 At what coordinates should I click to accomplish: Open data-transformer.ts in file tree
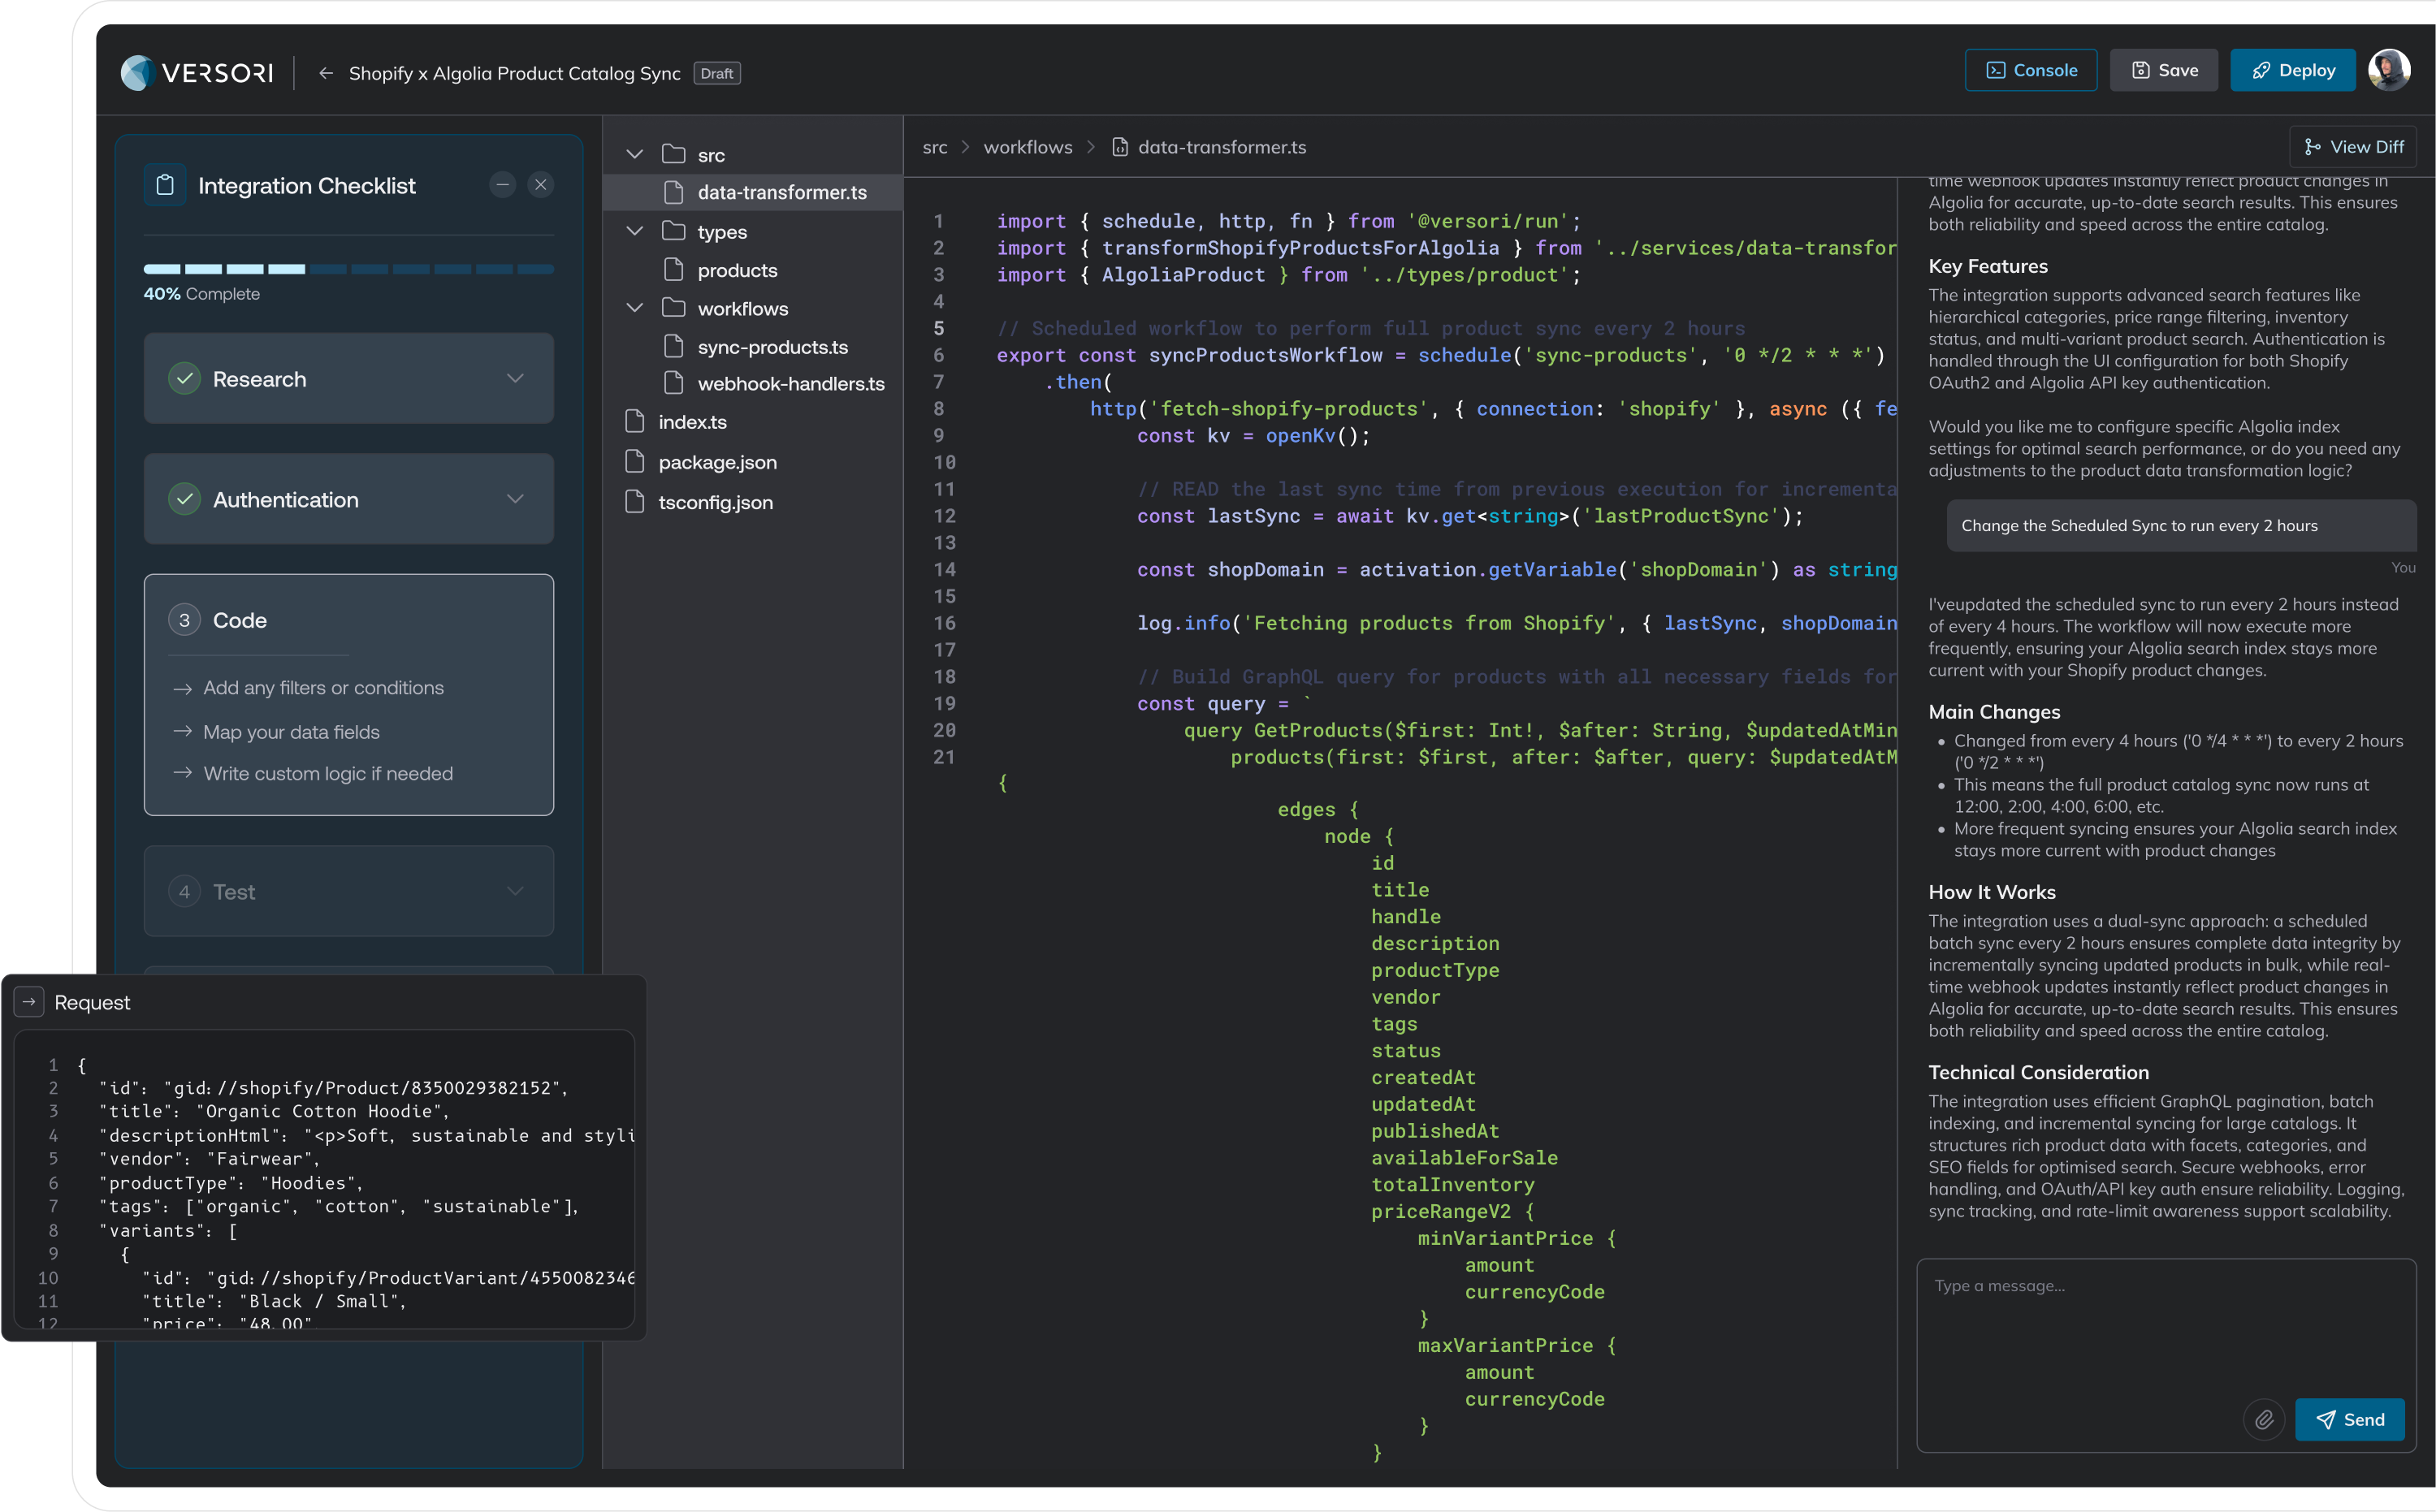[754, 192]
